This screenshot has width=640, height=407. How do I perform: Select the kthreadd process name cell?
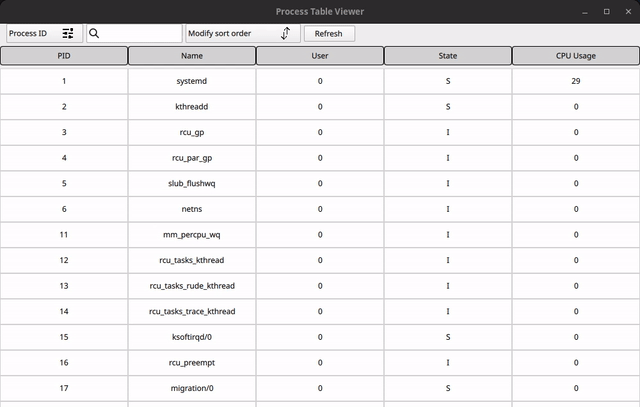click(192, 106)
